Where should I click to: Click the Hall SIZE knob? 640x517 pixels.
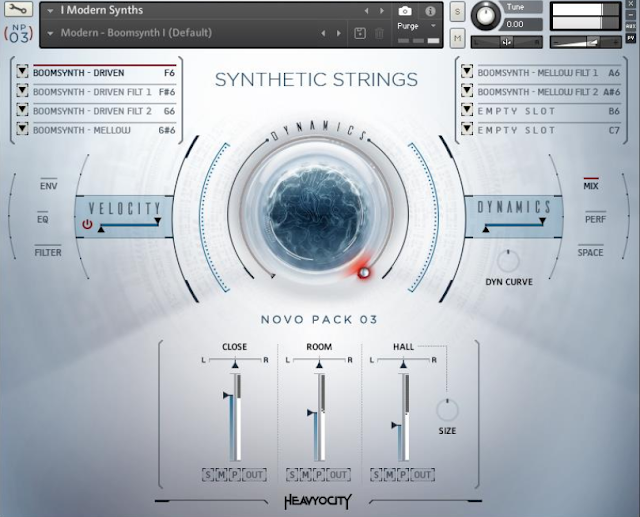(447, 410)
